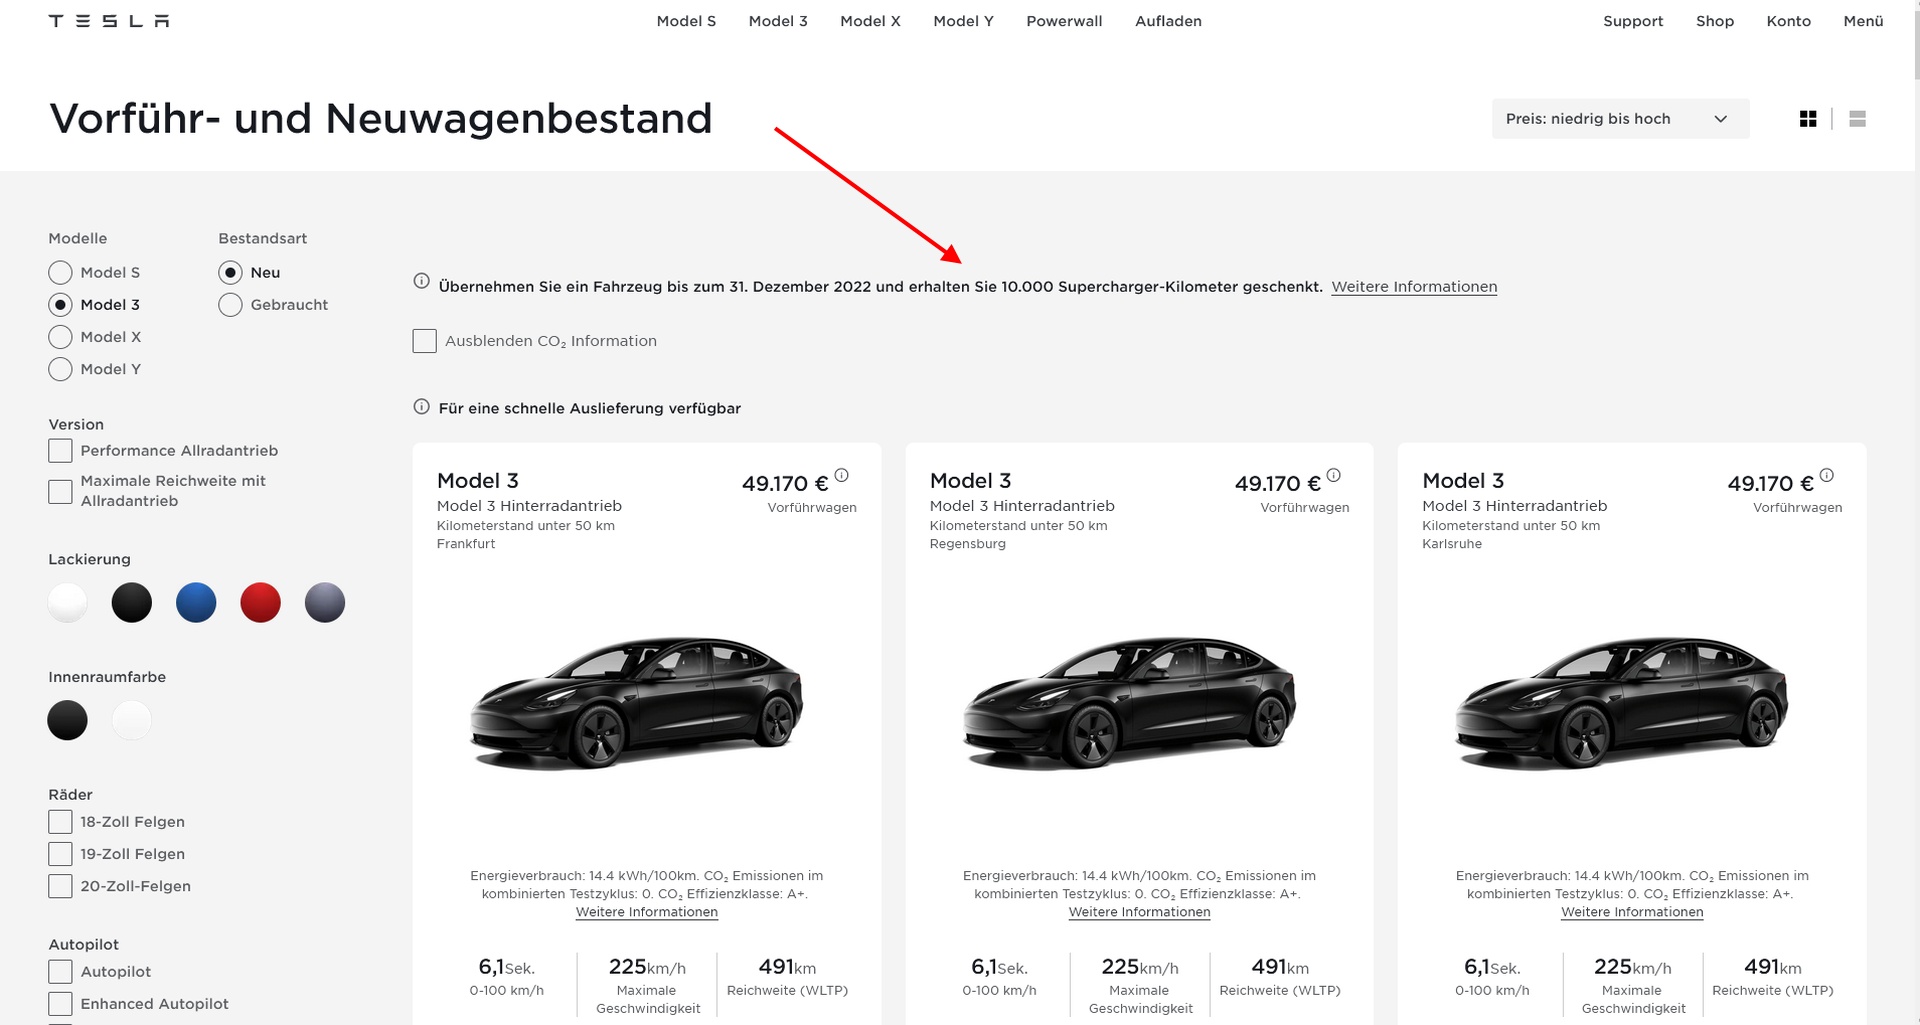Image resolution: width=1920 pixels, height=1025 pixels.
Task: Click the Frankfurt Model 3 car image
Action: click(636, 702)
